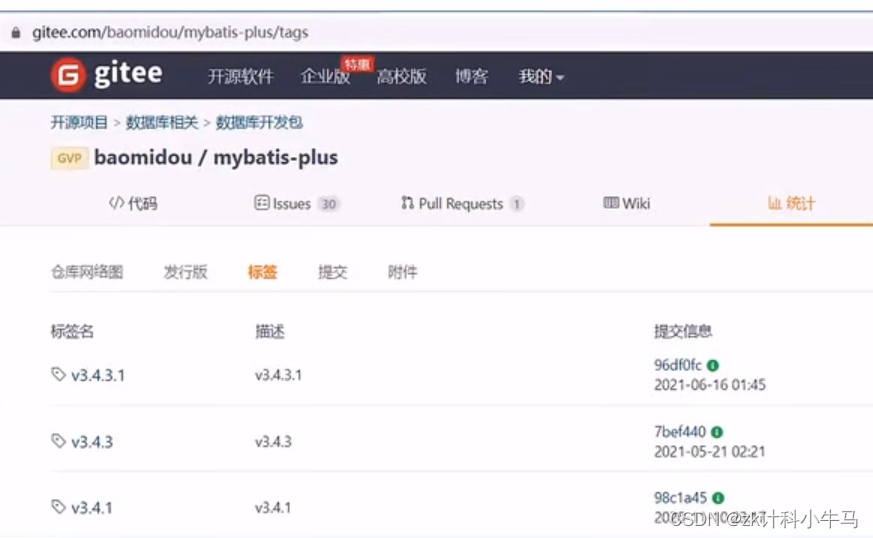Click the tag icon beside v3.4.3.1
This screenshot has width=873, height=538.
point(58,374)
